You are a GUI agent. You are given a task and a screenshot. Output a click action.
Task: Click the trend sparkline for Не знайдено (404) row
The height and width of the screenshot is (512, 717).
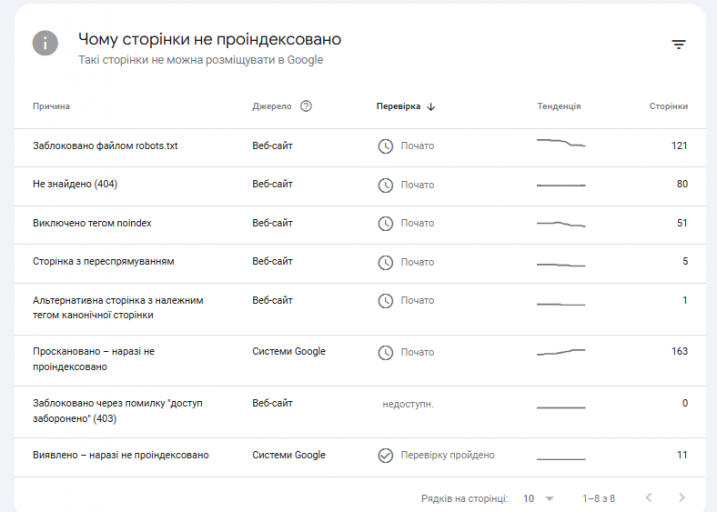click(561, 185)
